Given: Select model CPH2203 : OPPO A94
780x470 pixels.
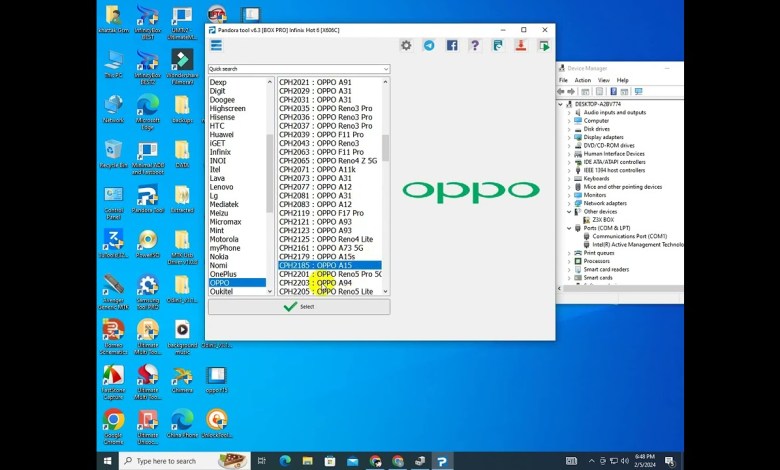Looking at the screenshot, I should tap(315, 282).
